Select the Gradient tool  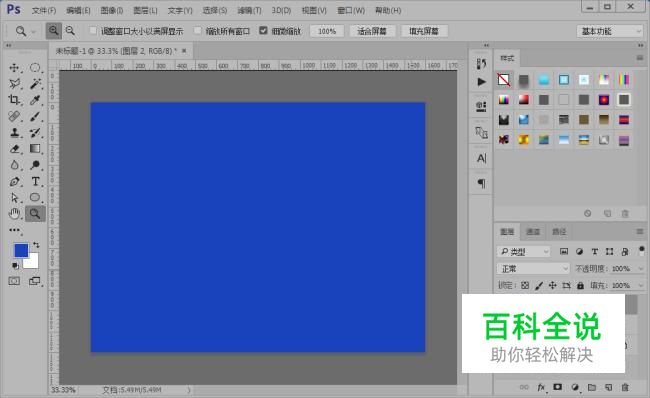[35, 148]
